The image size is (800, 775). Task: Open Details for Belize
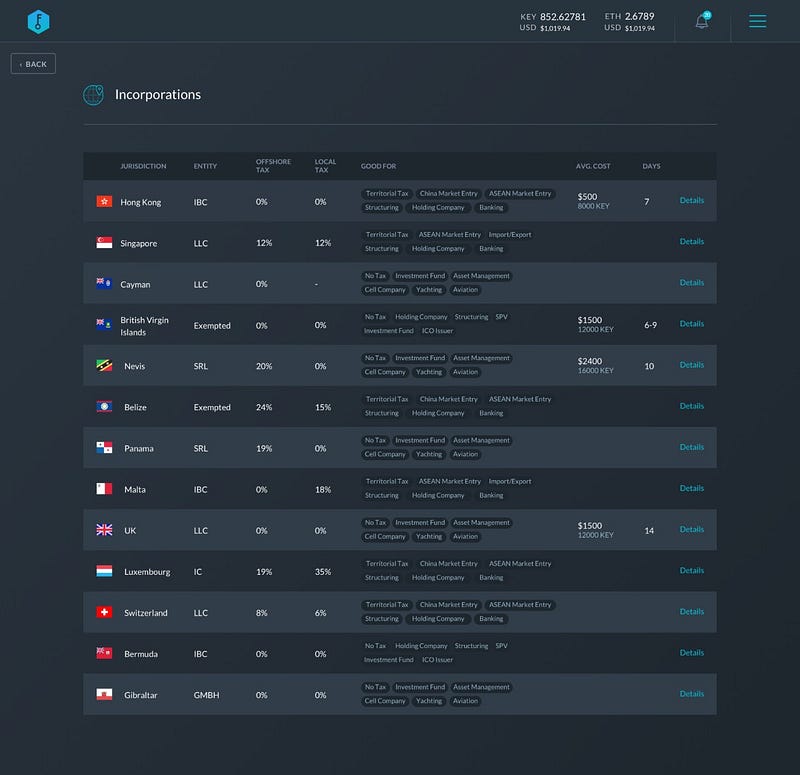[691, 406]
